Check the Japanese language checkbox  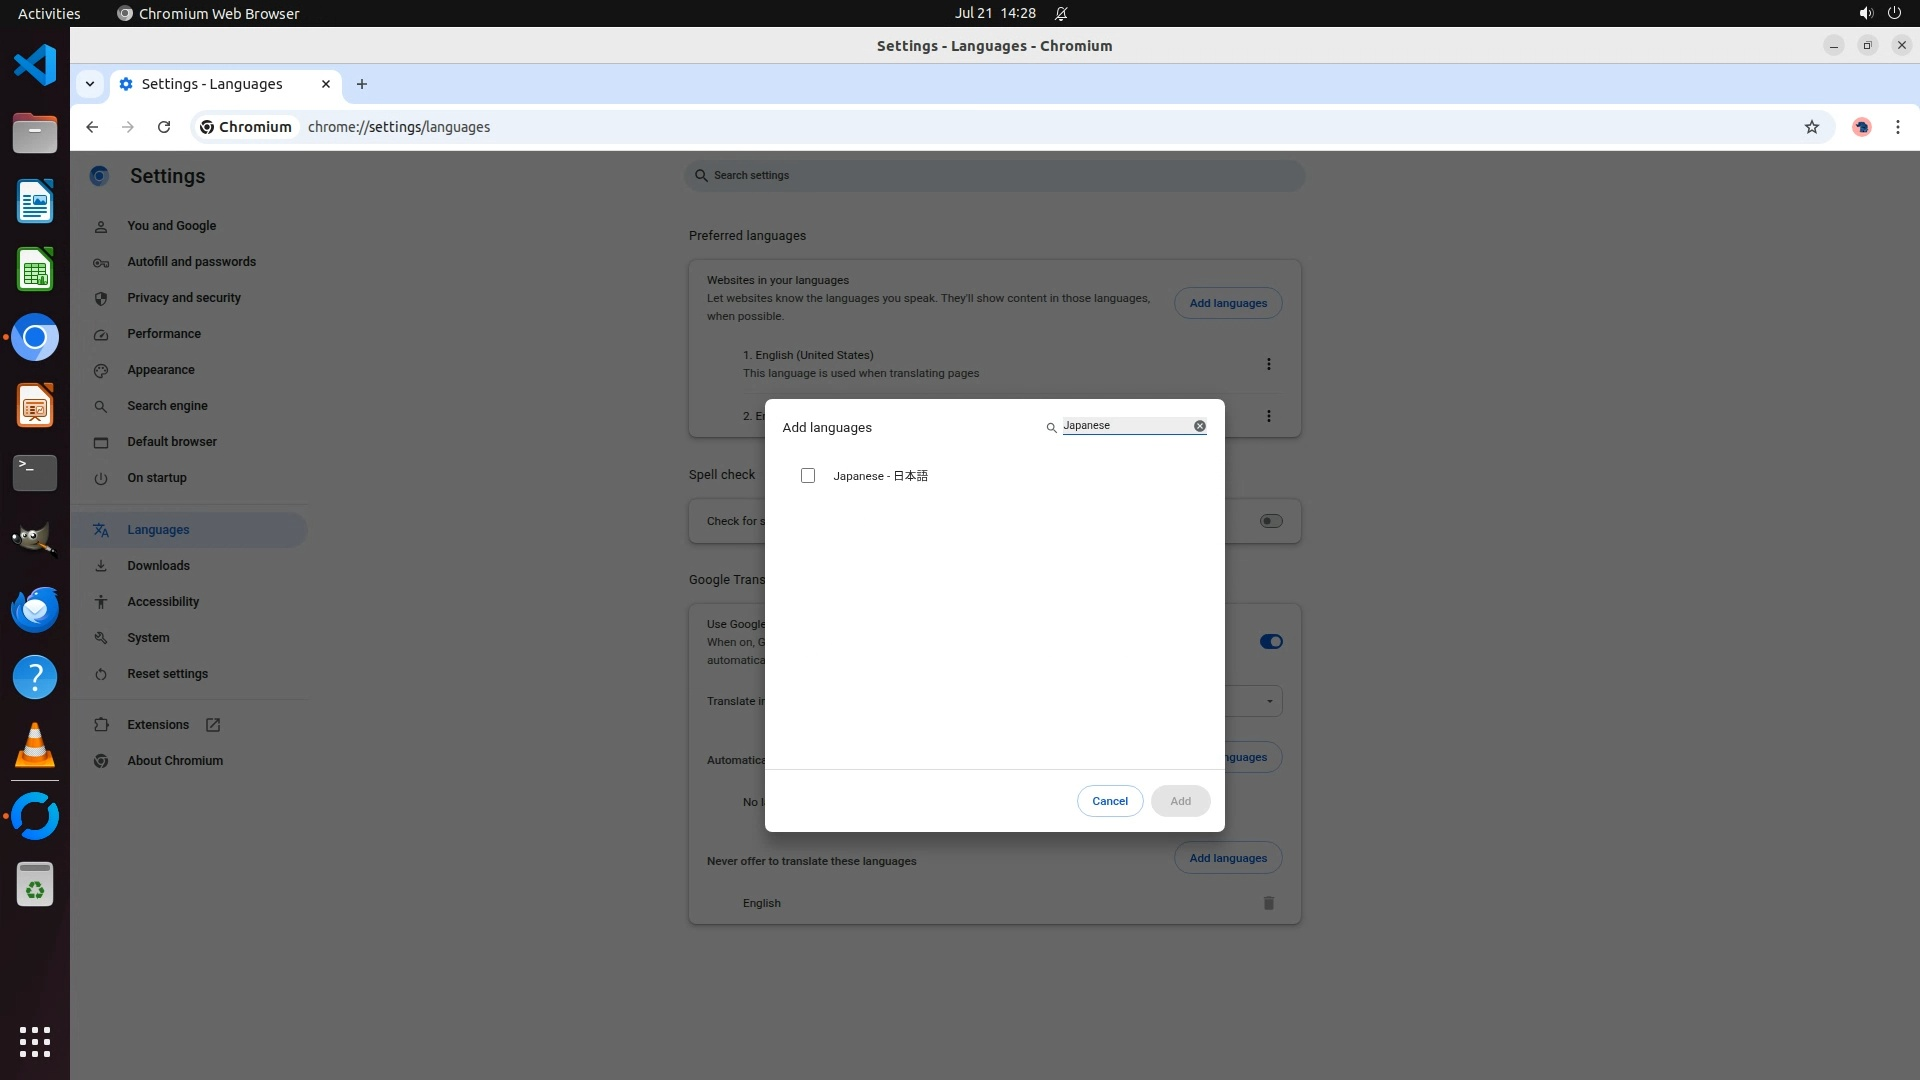pyautogui.click(x=808, y=476)
